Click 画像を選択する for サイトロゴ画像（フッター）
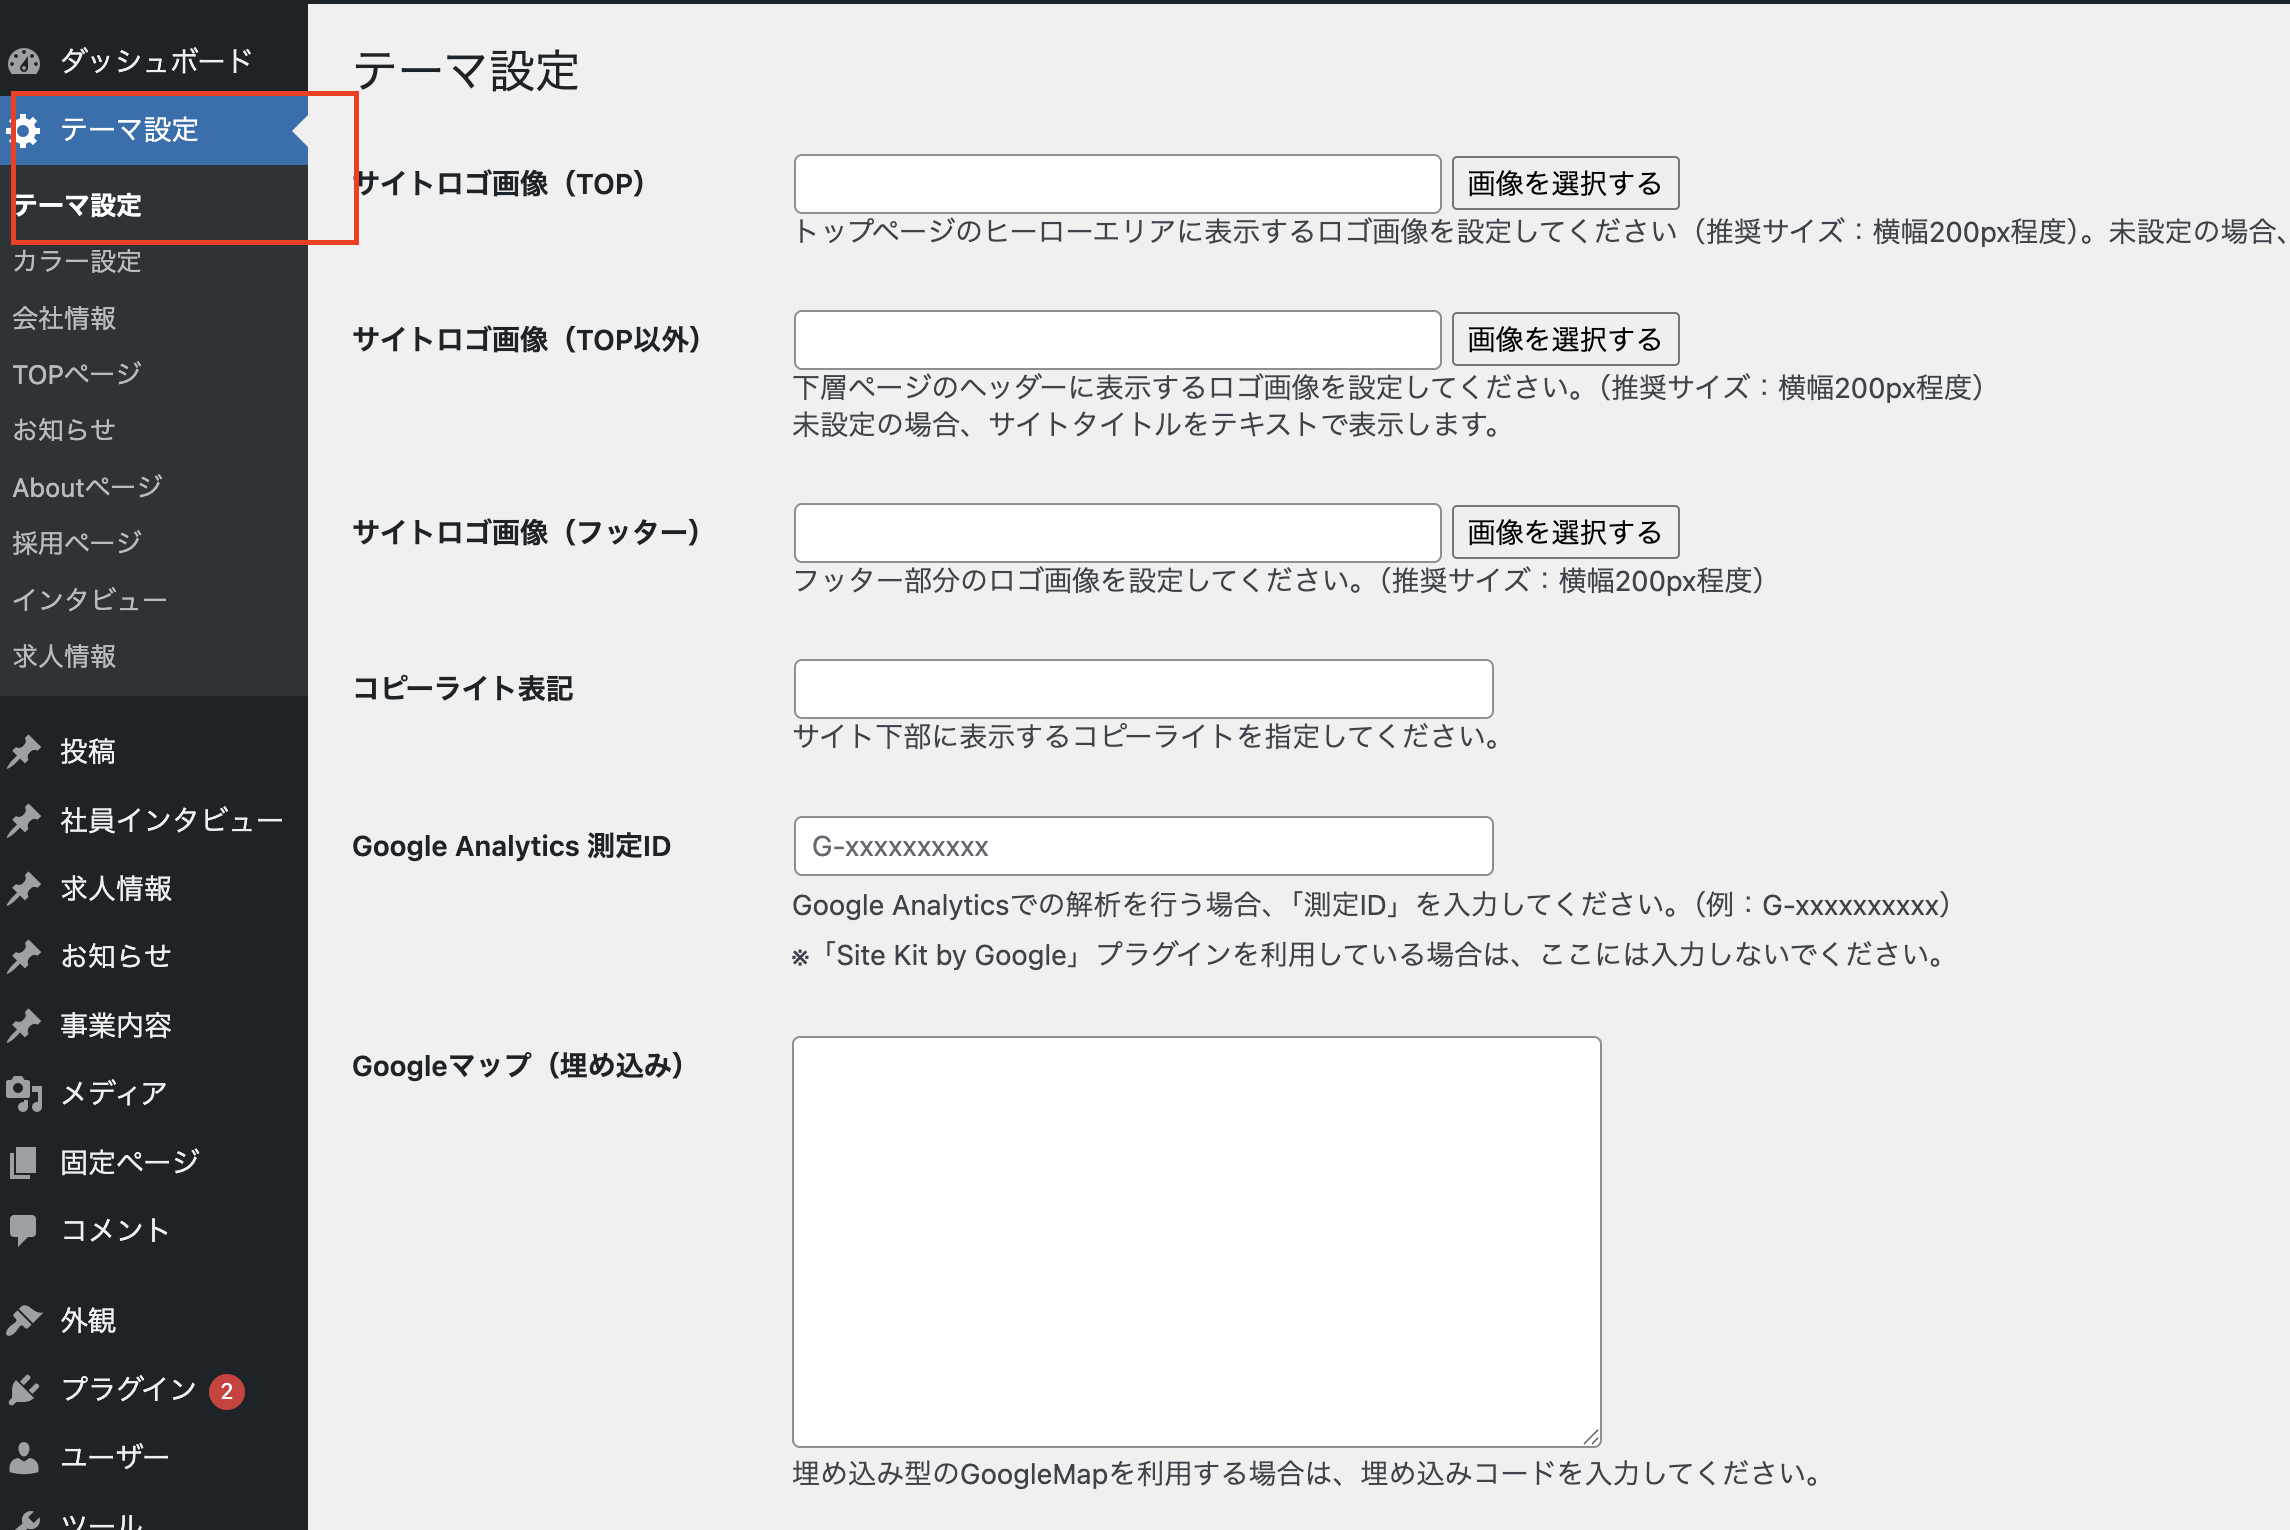Viewport: 2290px width, 1530px height. point(1565,532)
